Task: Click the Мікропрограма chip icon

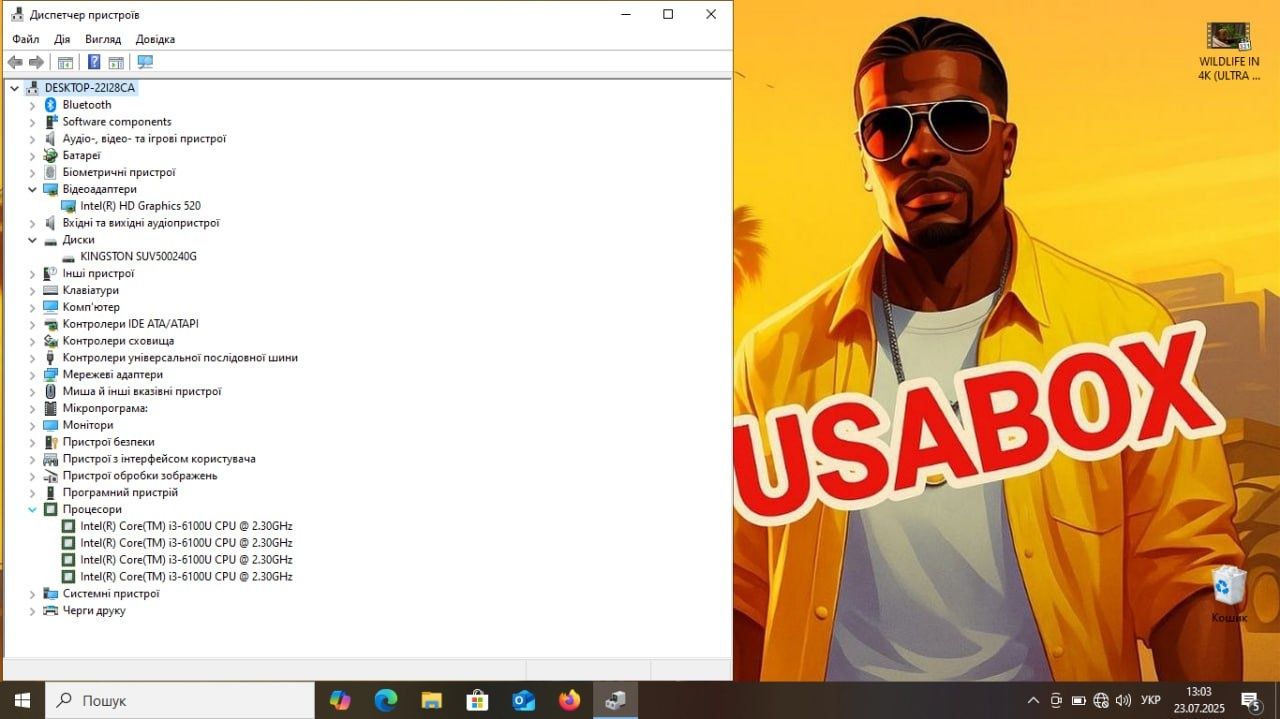Action: click(x=51, y=408)
